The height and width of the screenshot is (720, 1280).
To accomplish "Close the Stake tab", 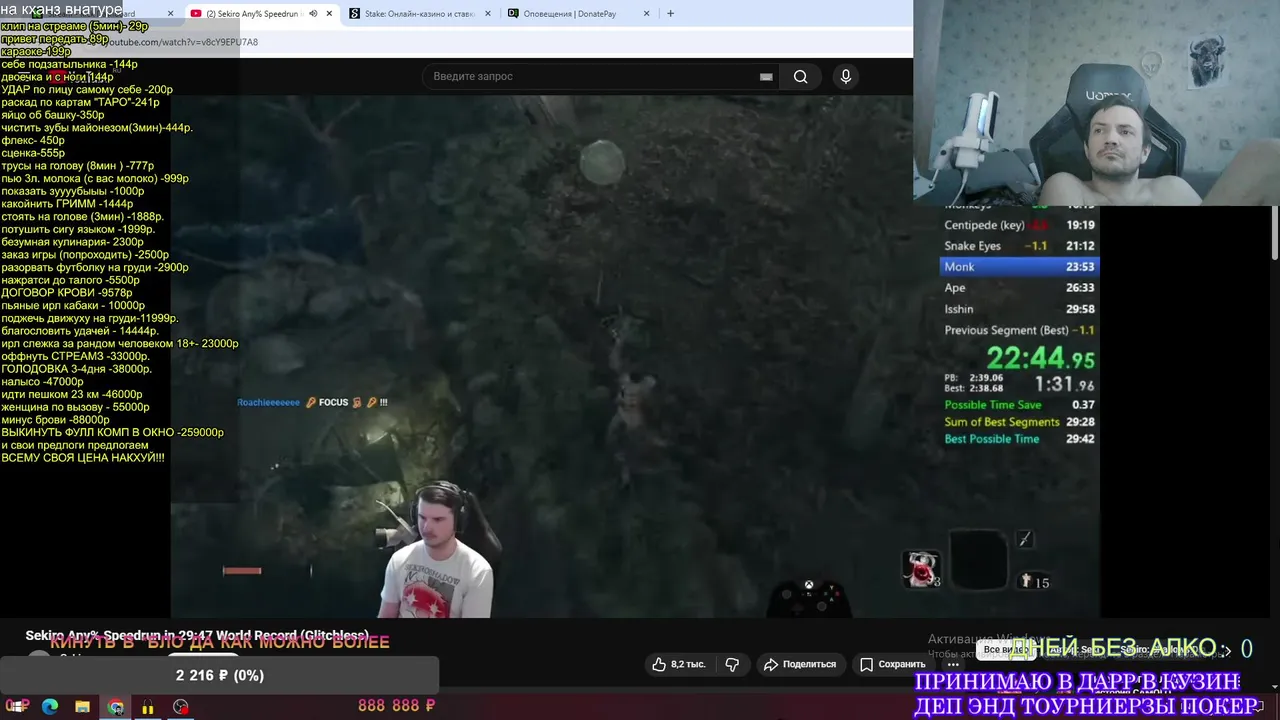I will coord(488,14).
